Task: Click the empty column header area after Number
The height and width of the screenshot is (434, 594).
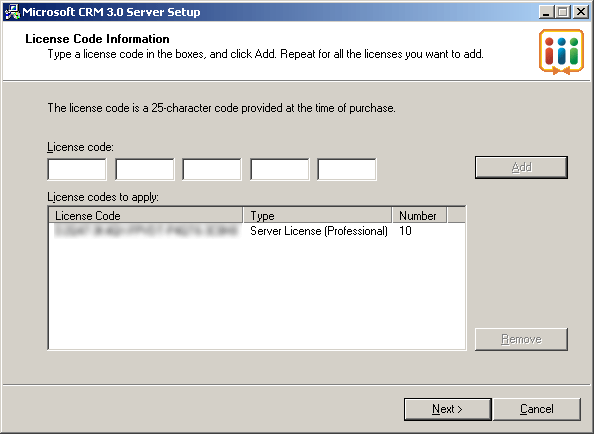Action: 456,215
